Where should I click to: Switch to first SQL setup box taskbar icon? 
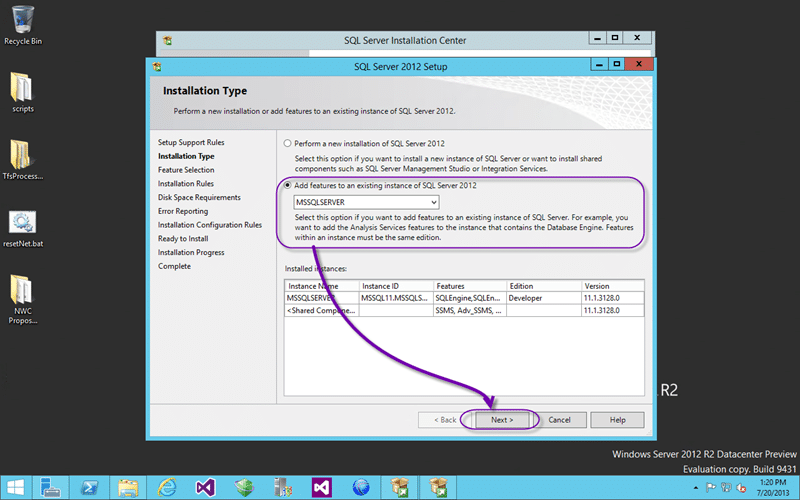(399, 488)
